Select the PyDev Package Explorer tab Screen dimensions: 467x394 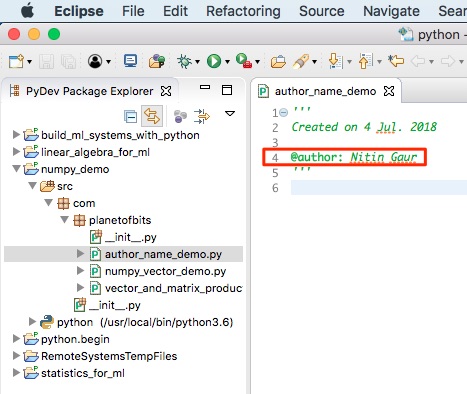(89, 91)
